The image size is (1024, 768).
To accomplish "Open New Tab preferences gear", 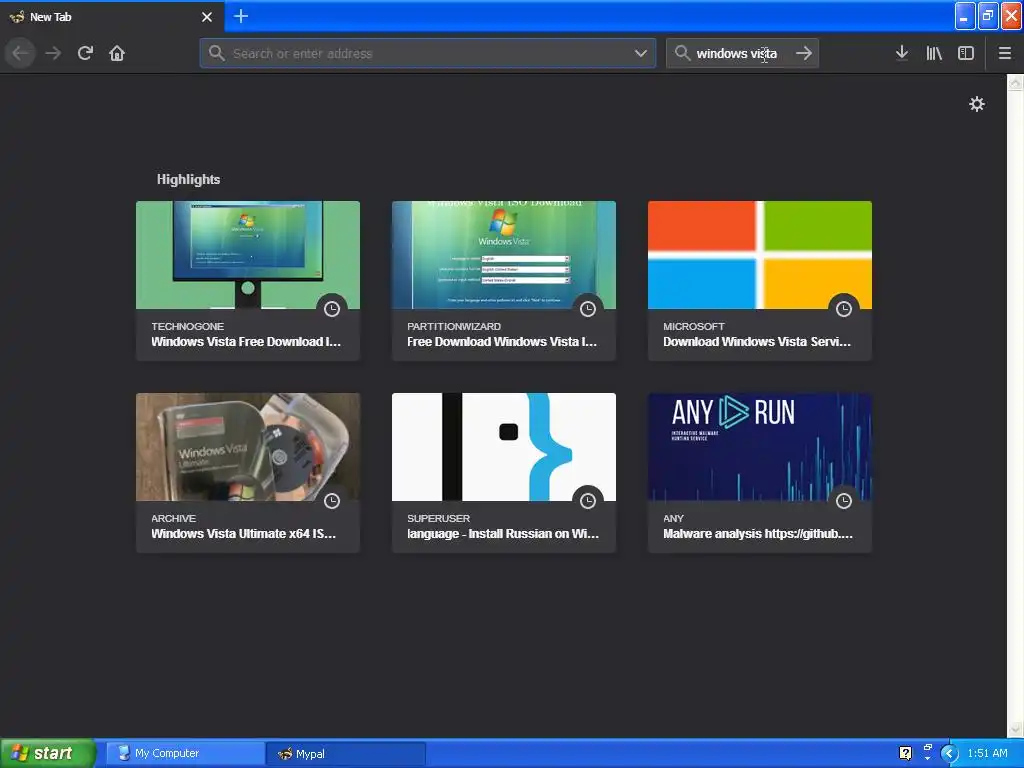I will [x=976, y=104].
